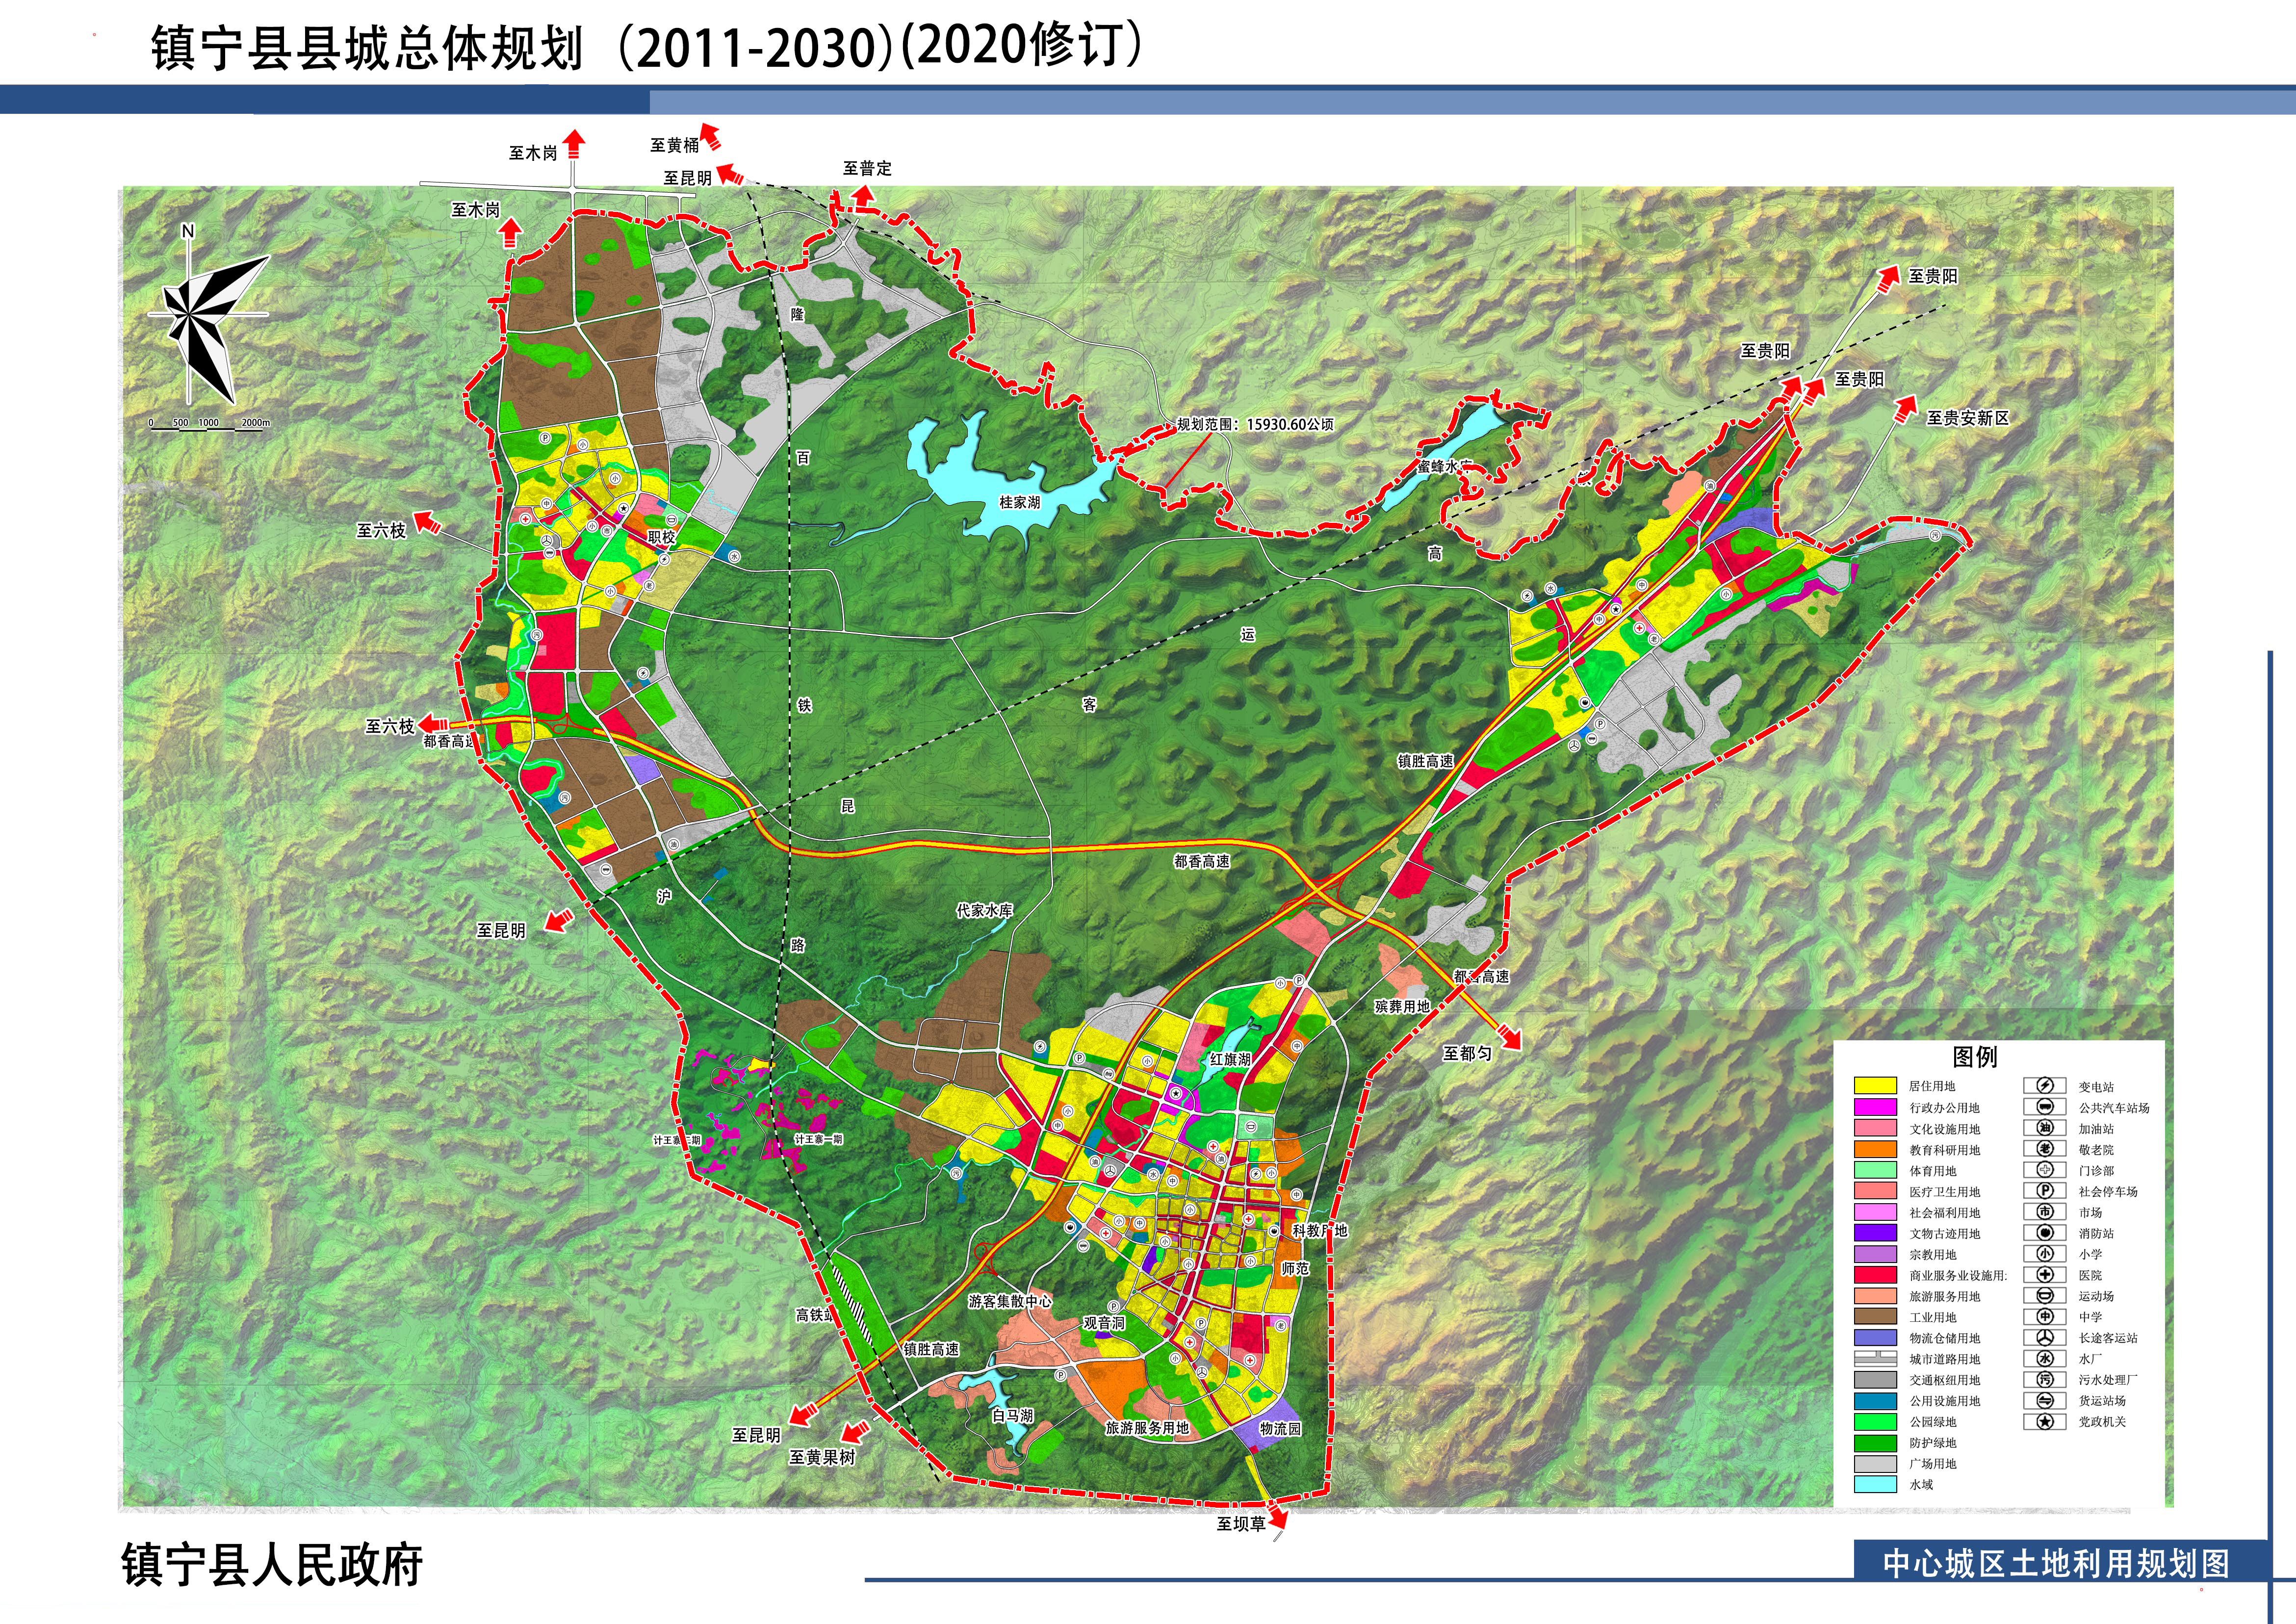Click the 消防站 legend symbol
2296x1624 pixels.
pyautogui.click(x=2044, y=1233)
